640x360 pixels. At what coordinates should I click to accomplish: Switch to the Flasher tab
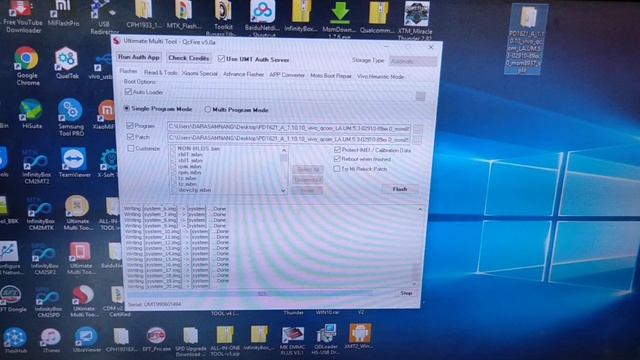coord(128,71)
